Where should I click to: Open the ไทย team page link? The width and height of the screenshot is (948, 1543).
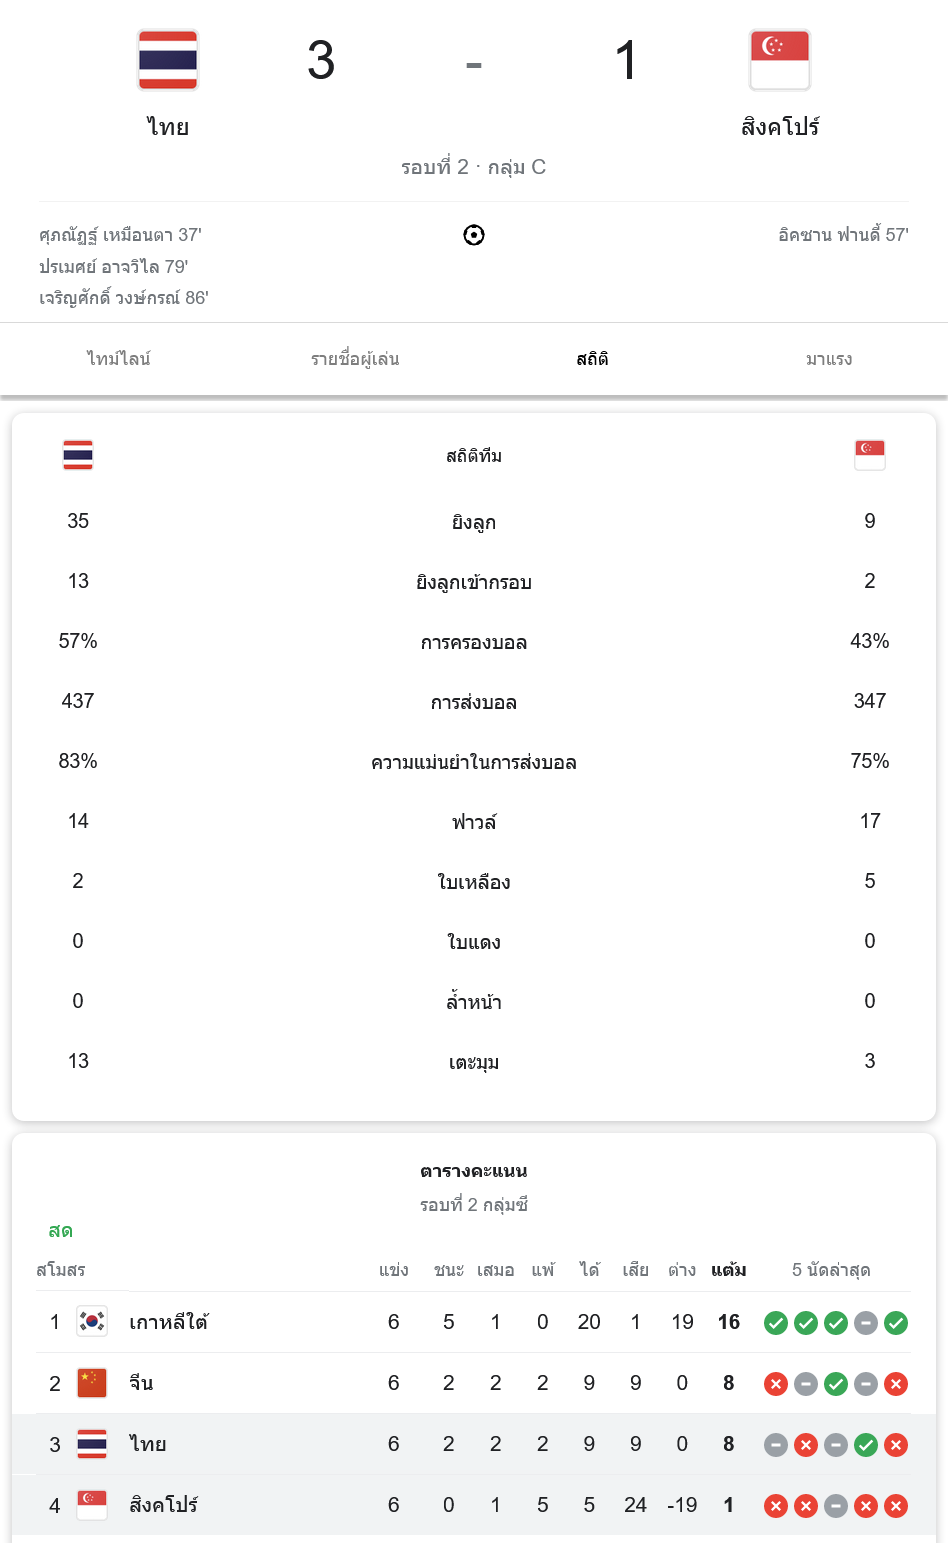point(167,127)
